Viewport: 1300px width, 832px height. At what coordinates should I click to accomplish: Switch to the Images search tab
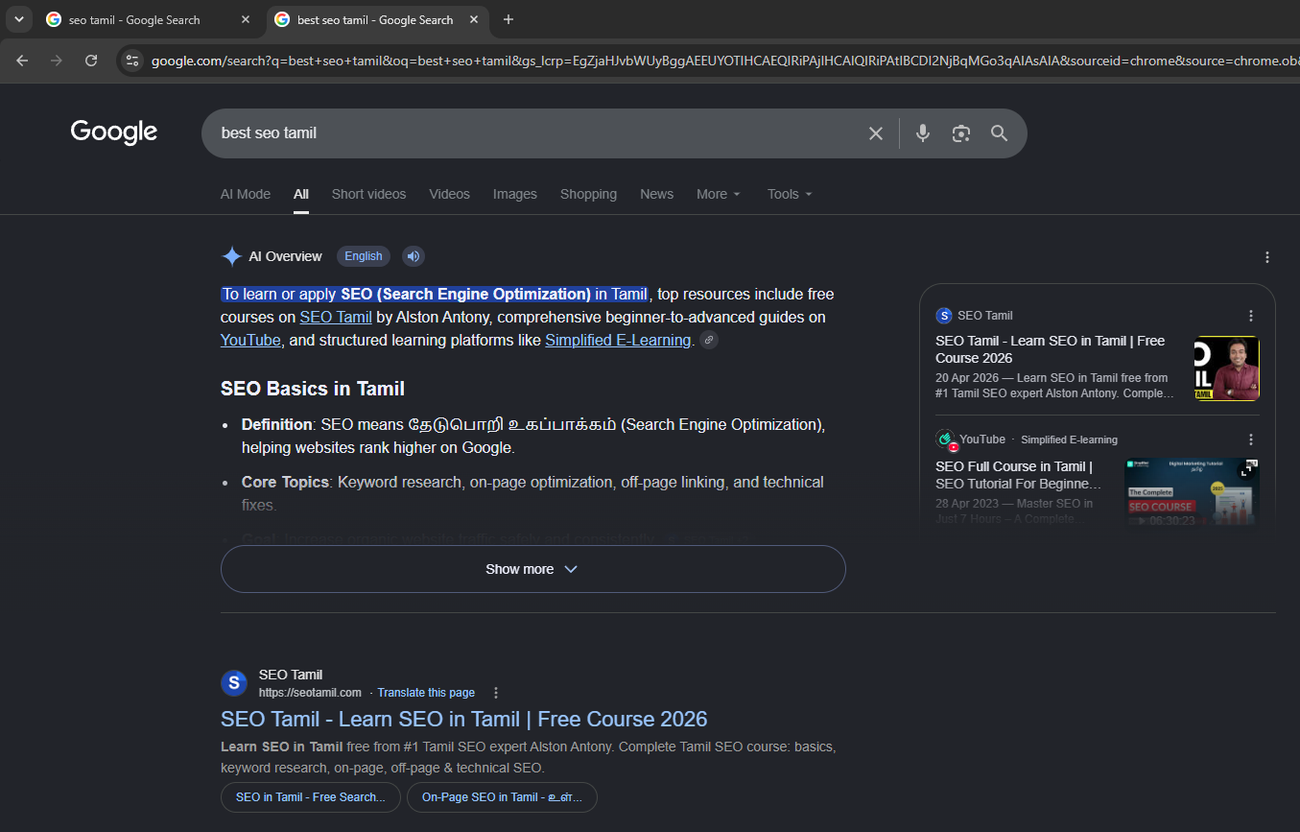(x=515, y=194)
